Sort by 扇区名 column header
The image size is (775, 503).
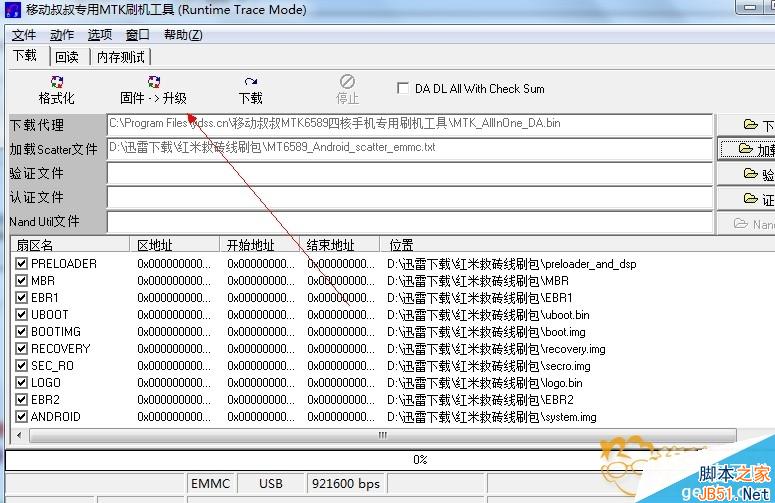(70, 245)
